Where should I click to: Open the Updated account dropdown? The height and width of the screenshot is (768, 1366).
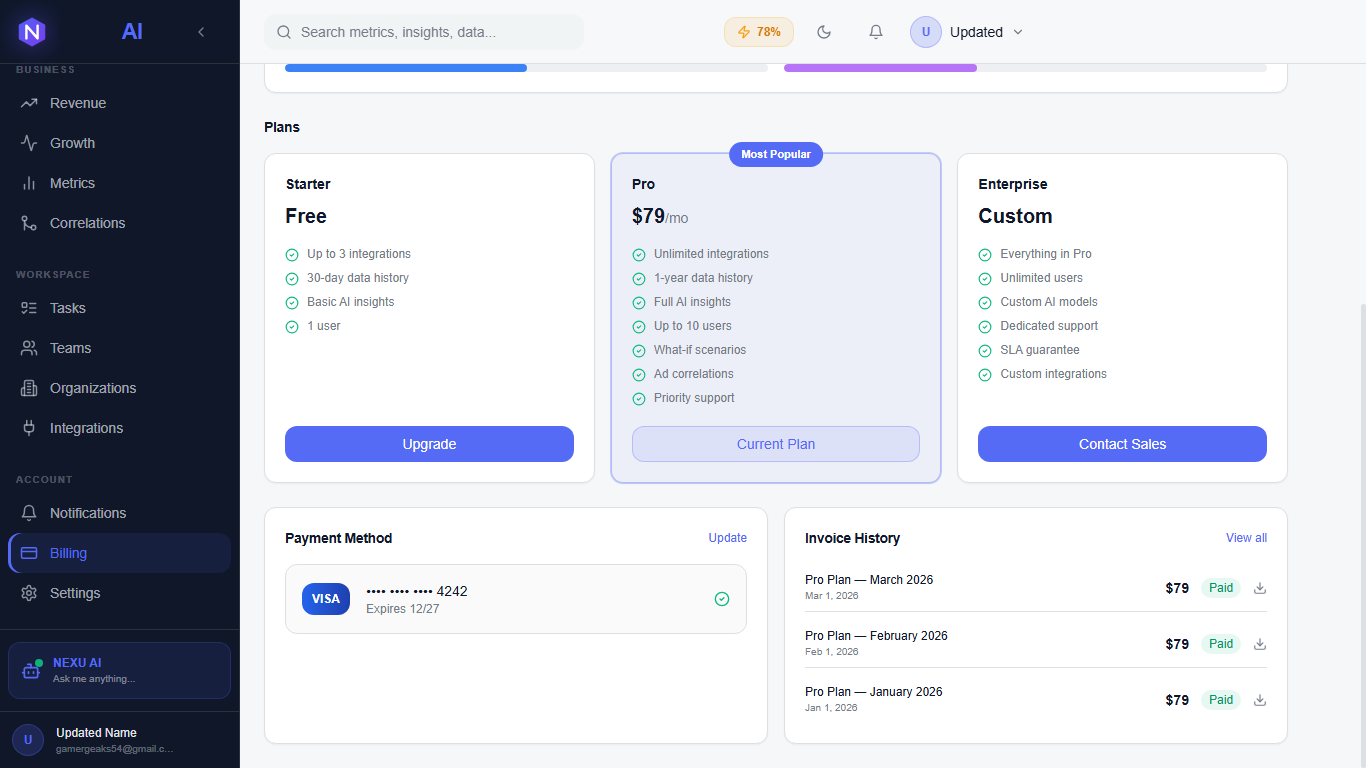click(968, 31)
